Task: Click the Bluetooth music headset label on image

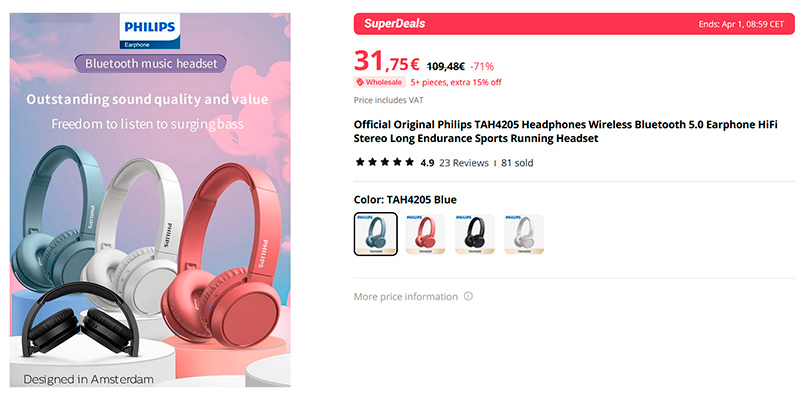Action: pos(151,64)
